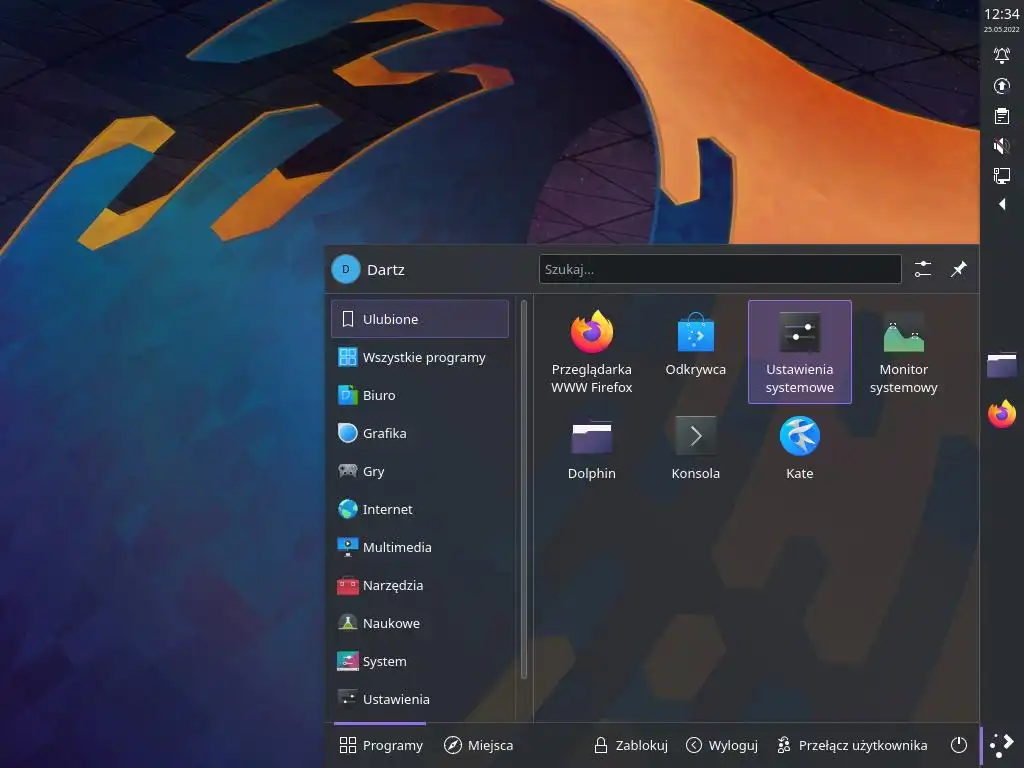Click the application launcher button
Viewport: 1024px width, 768px height.
[1001, 745]
